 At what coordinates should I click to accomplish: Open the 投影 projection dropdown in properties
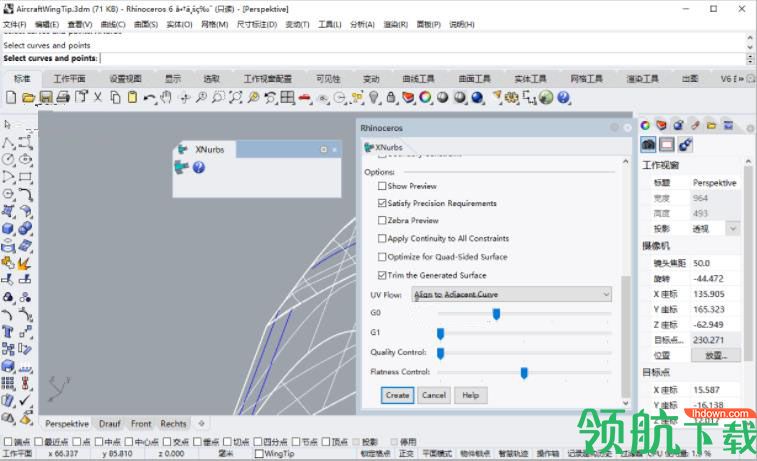733,228
